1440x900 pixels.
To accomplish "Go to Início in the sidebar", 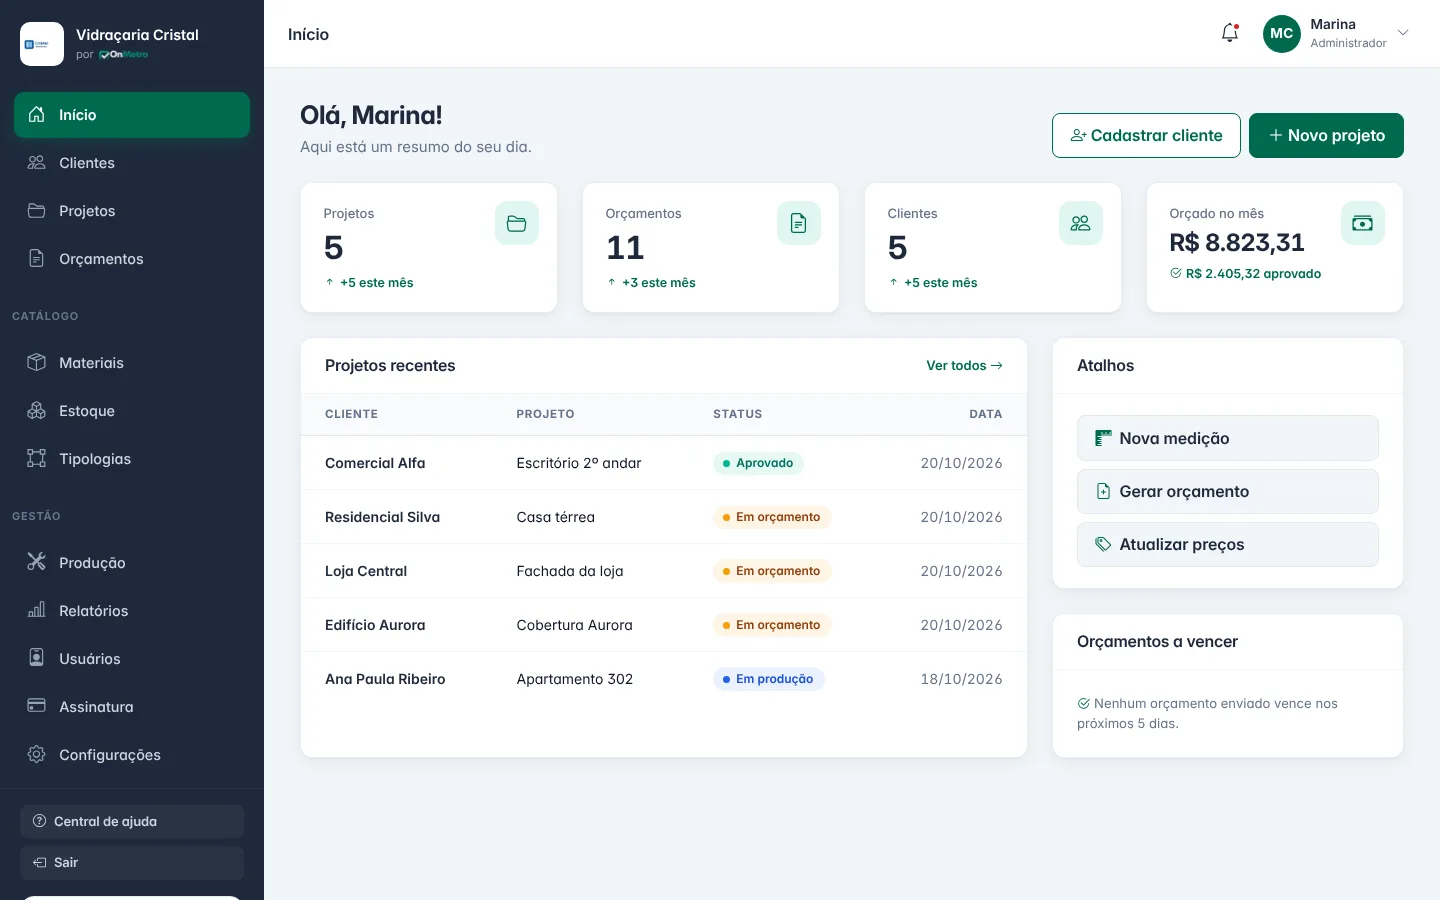I will click(x=132, y=115).
